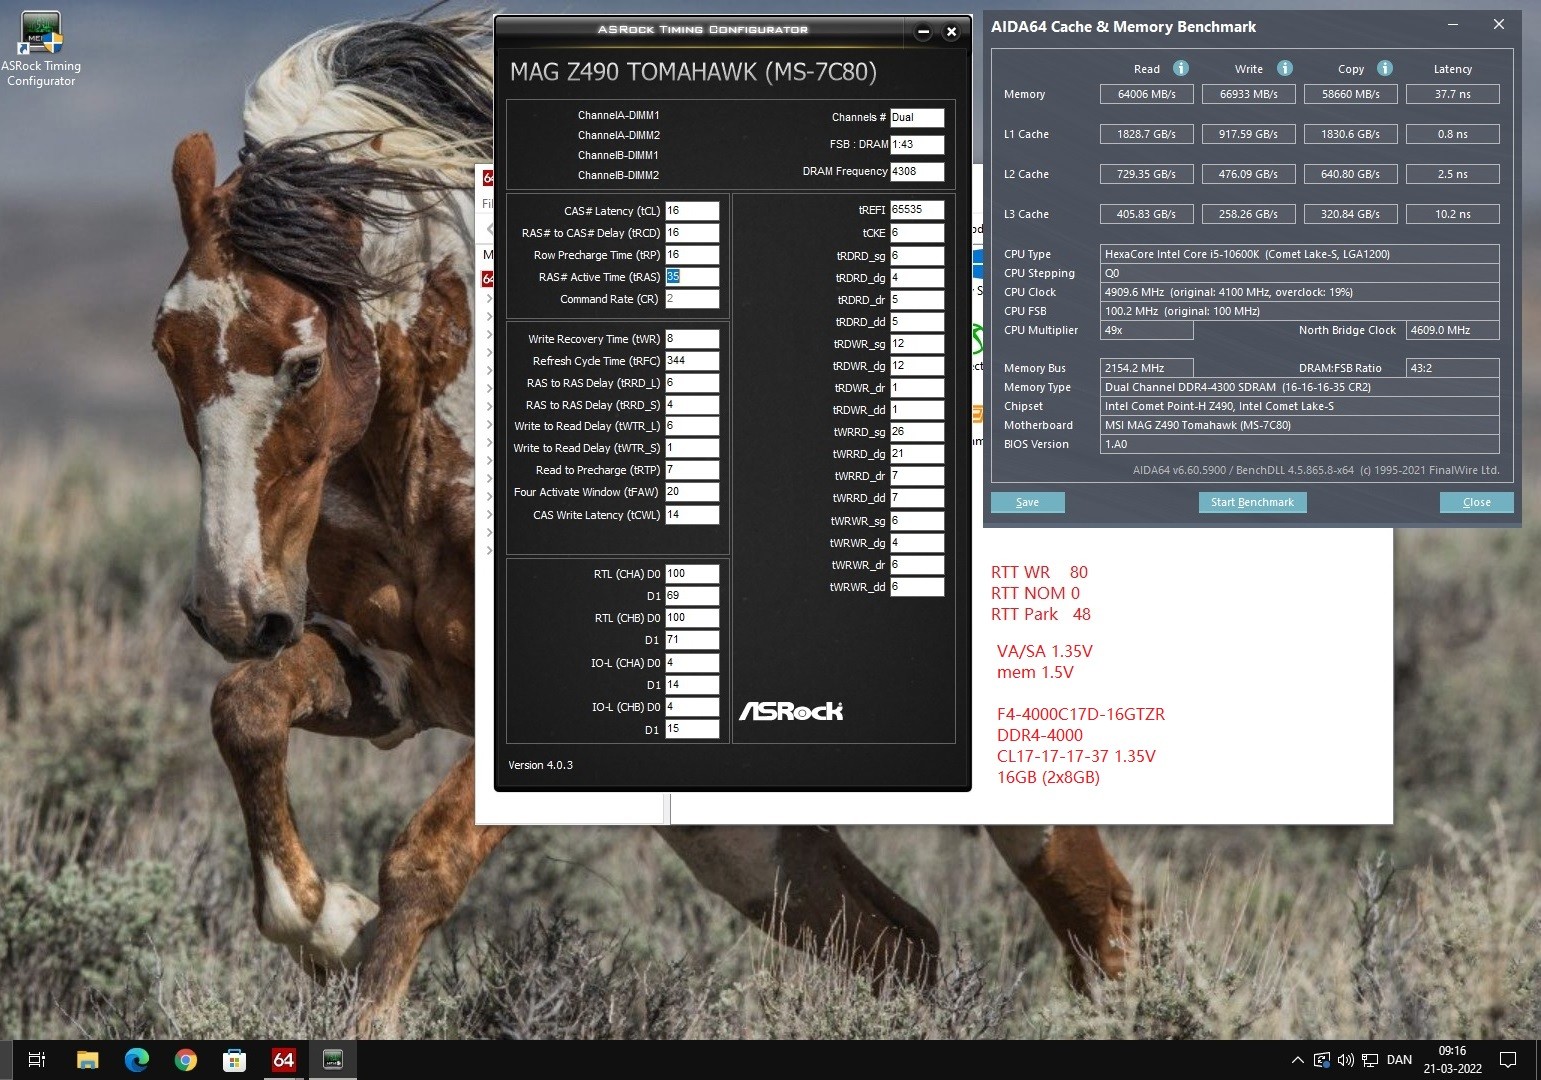Open the volume control tray icon

pyautogui.click(x=1346, y=1060)
